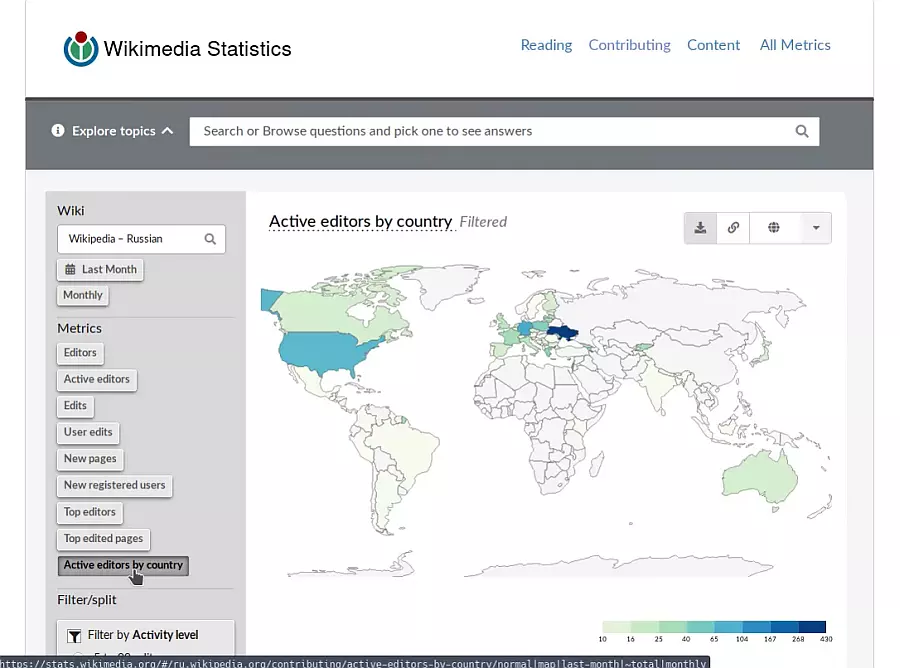900x668 pixels.
Task: Click the legend swatch between 65 and 104
Action: (x=728, y=627)
